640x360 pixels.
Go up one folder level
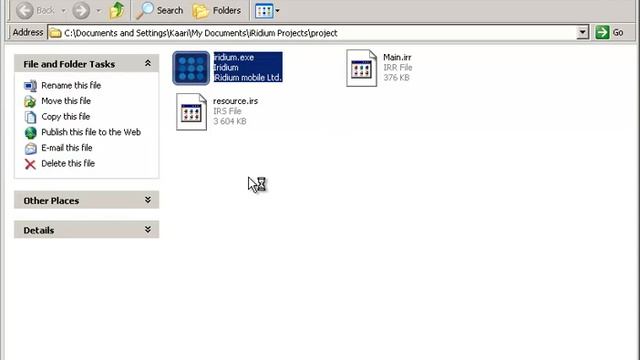[x=117, y=10]
